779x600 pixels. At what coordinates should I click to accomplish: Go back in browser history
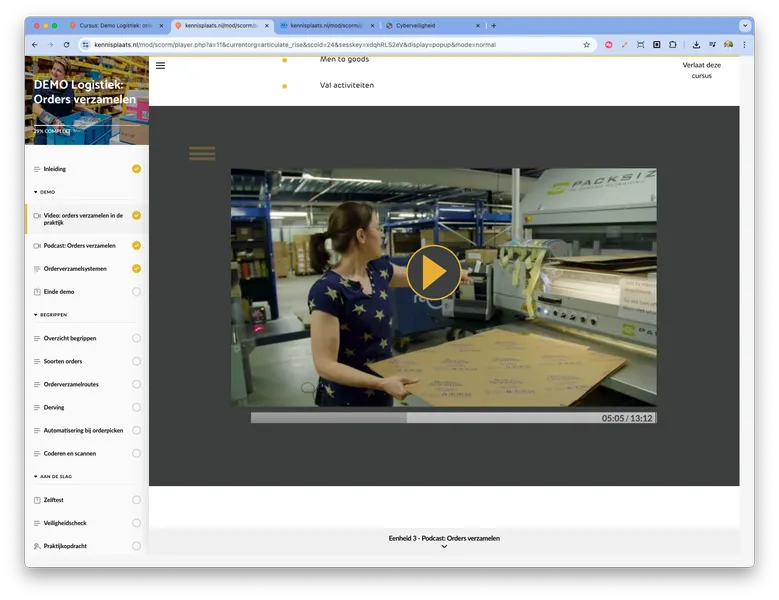(x=34, y=45)
